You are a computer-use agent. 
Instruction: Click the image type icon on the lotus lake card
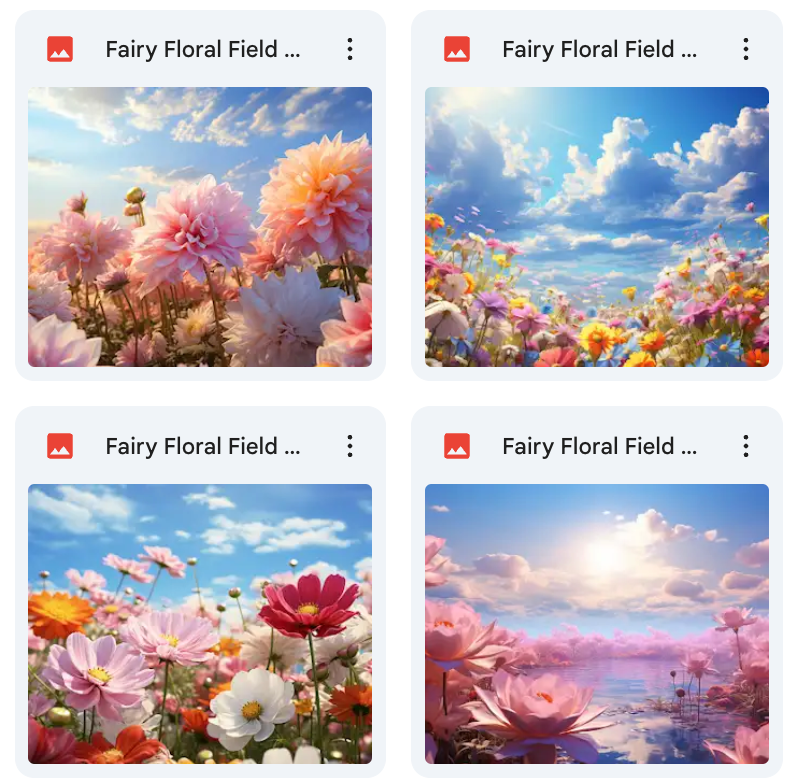(457, 446)
